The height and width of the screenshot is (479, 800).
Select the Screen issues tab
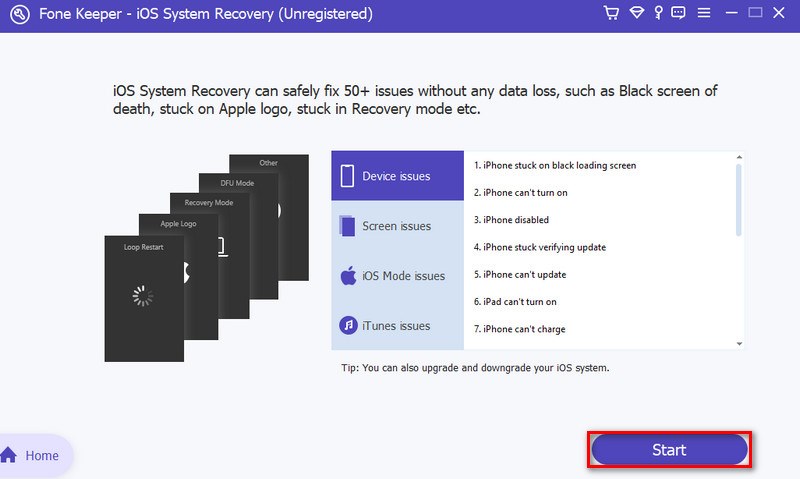[x=397, y=225]
